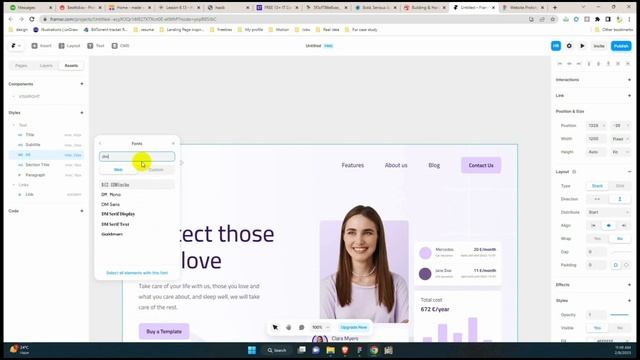Image resolution: width=640 pixels, height=360 pixels.
Task: Collapse the Layout section
Action: tap(629, 172)
